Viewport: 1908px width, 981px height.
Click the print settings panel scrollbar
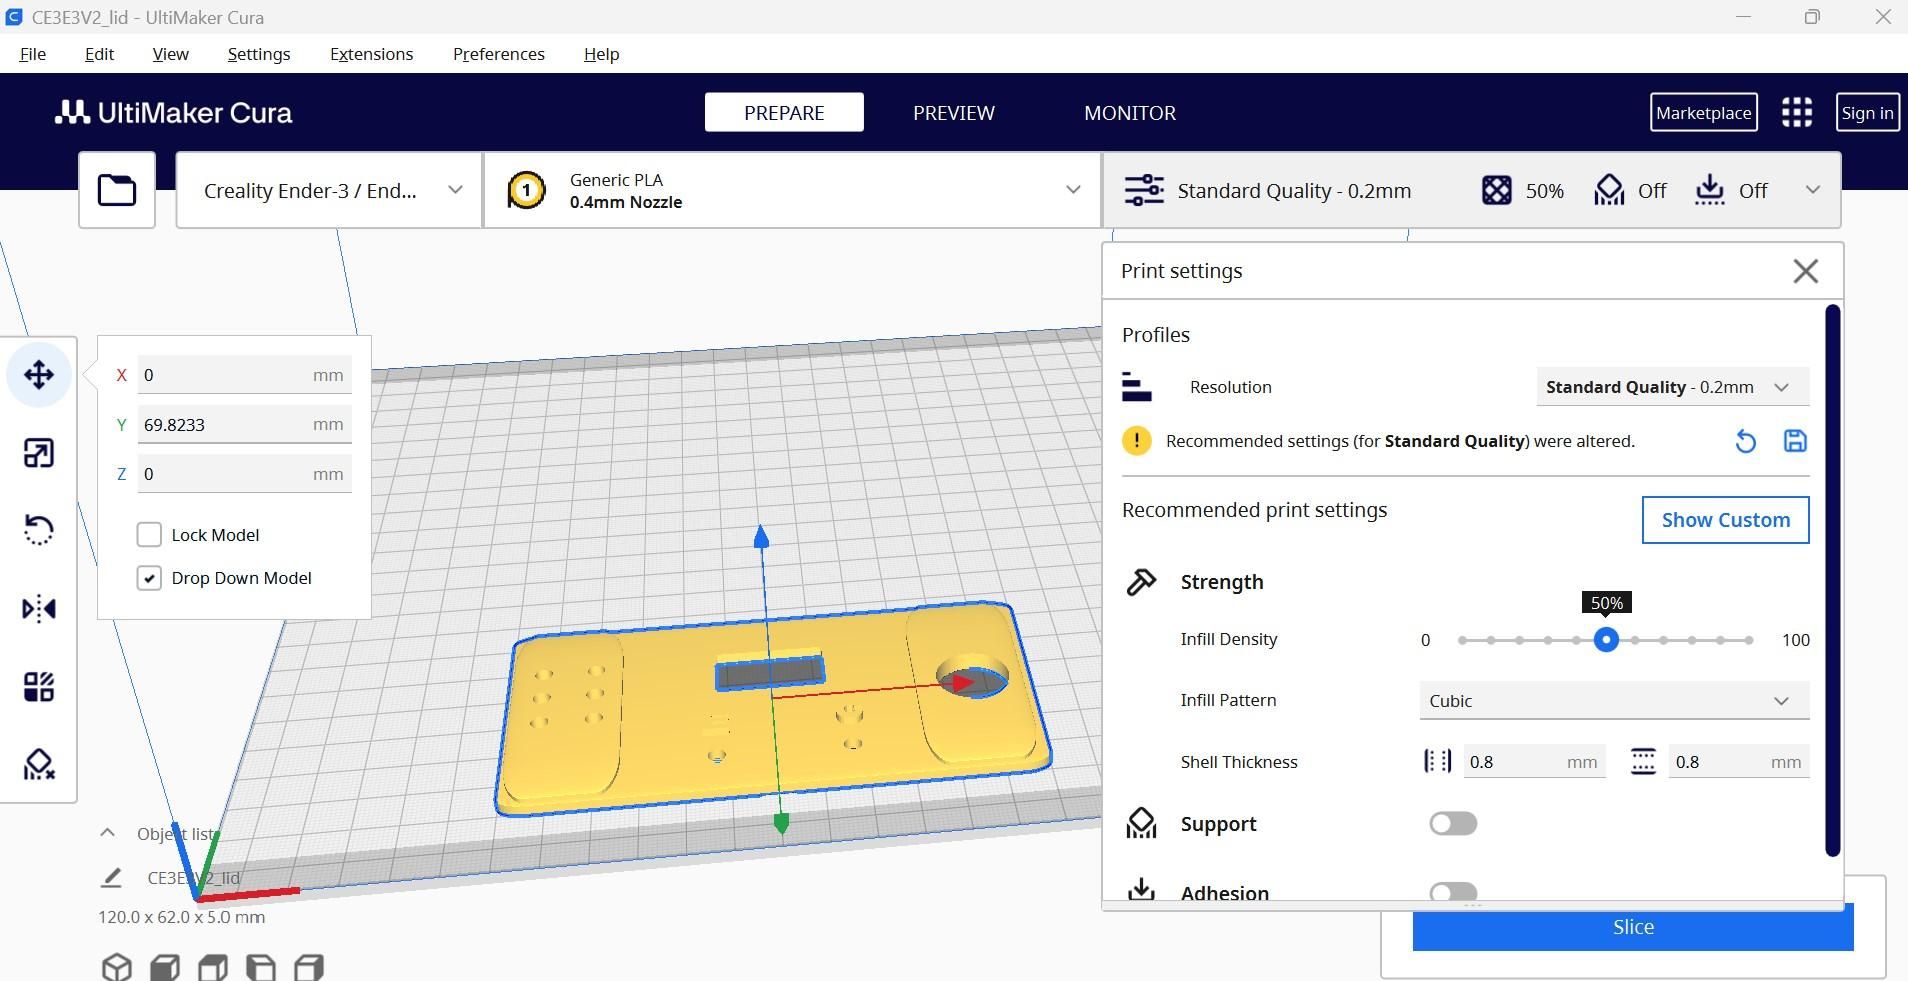point(1832,580)
